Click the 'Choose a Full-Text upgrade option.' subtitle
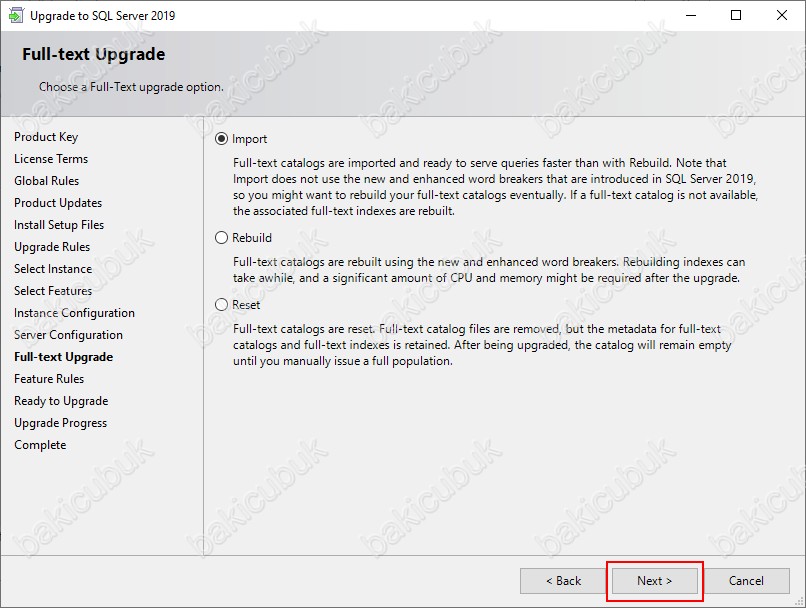 131,87
